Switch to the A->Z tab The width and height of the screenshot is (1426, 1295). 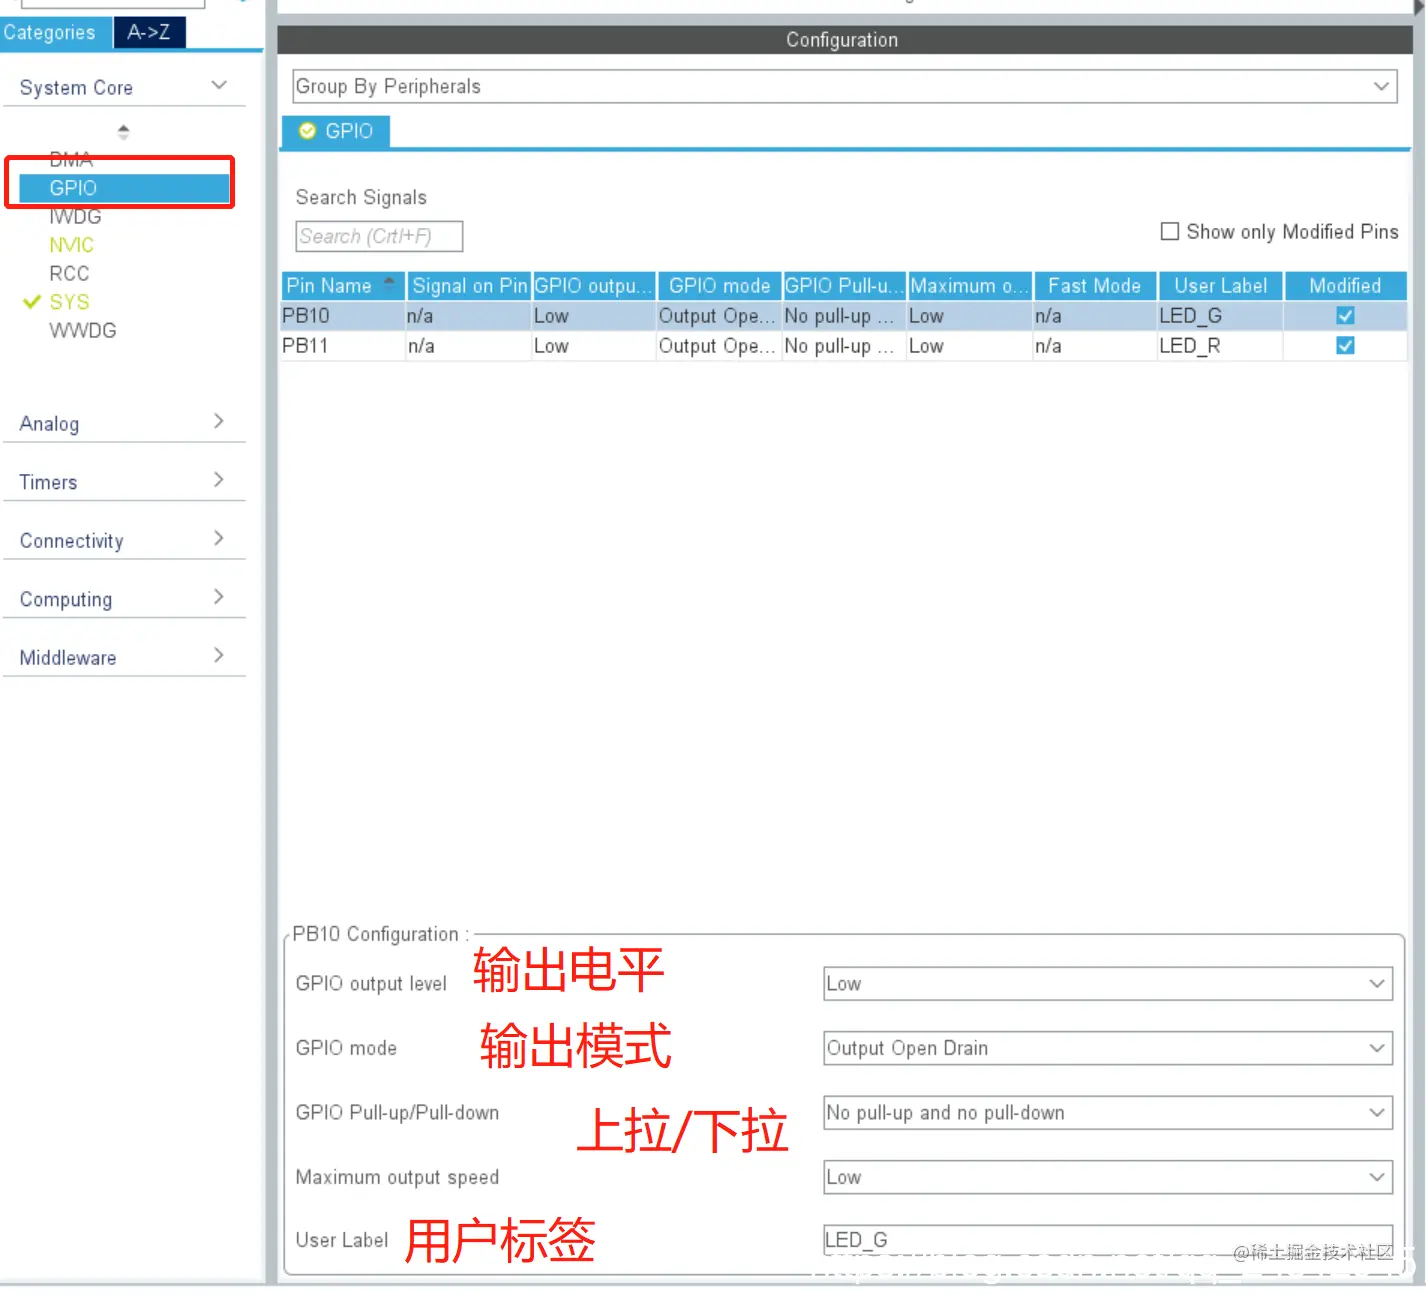point(149,33)
